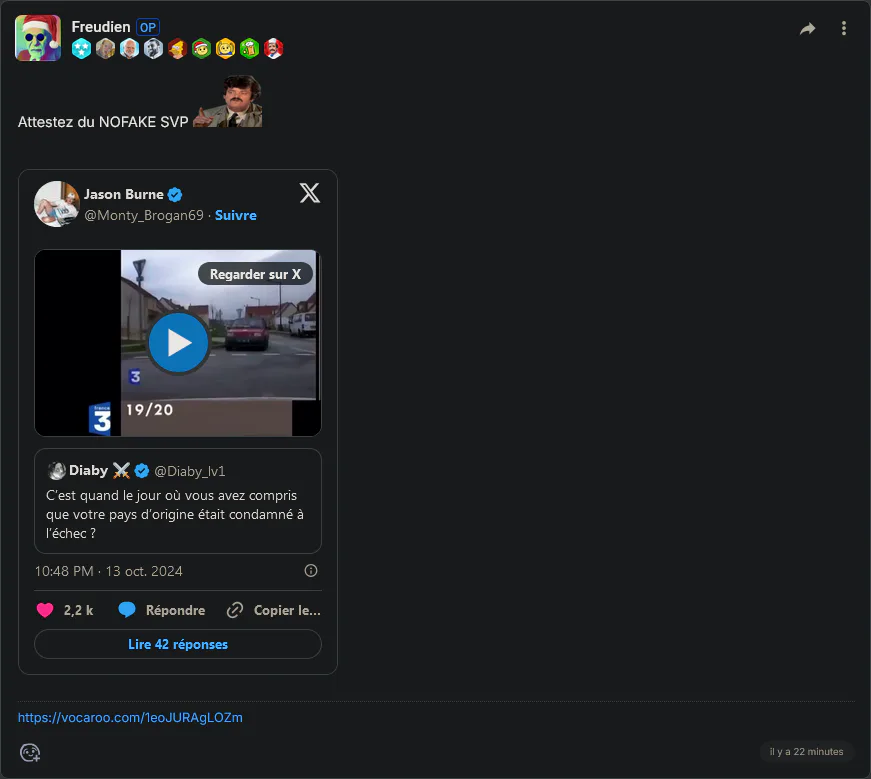Viewport: 871px width, 779px height.
Task: Open the quoted Diaby tweet text
Action: click(175, 515)
